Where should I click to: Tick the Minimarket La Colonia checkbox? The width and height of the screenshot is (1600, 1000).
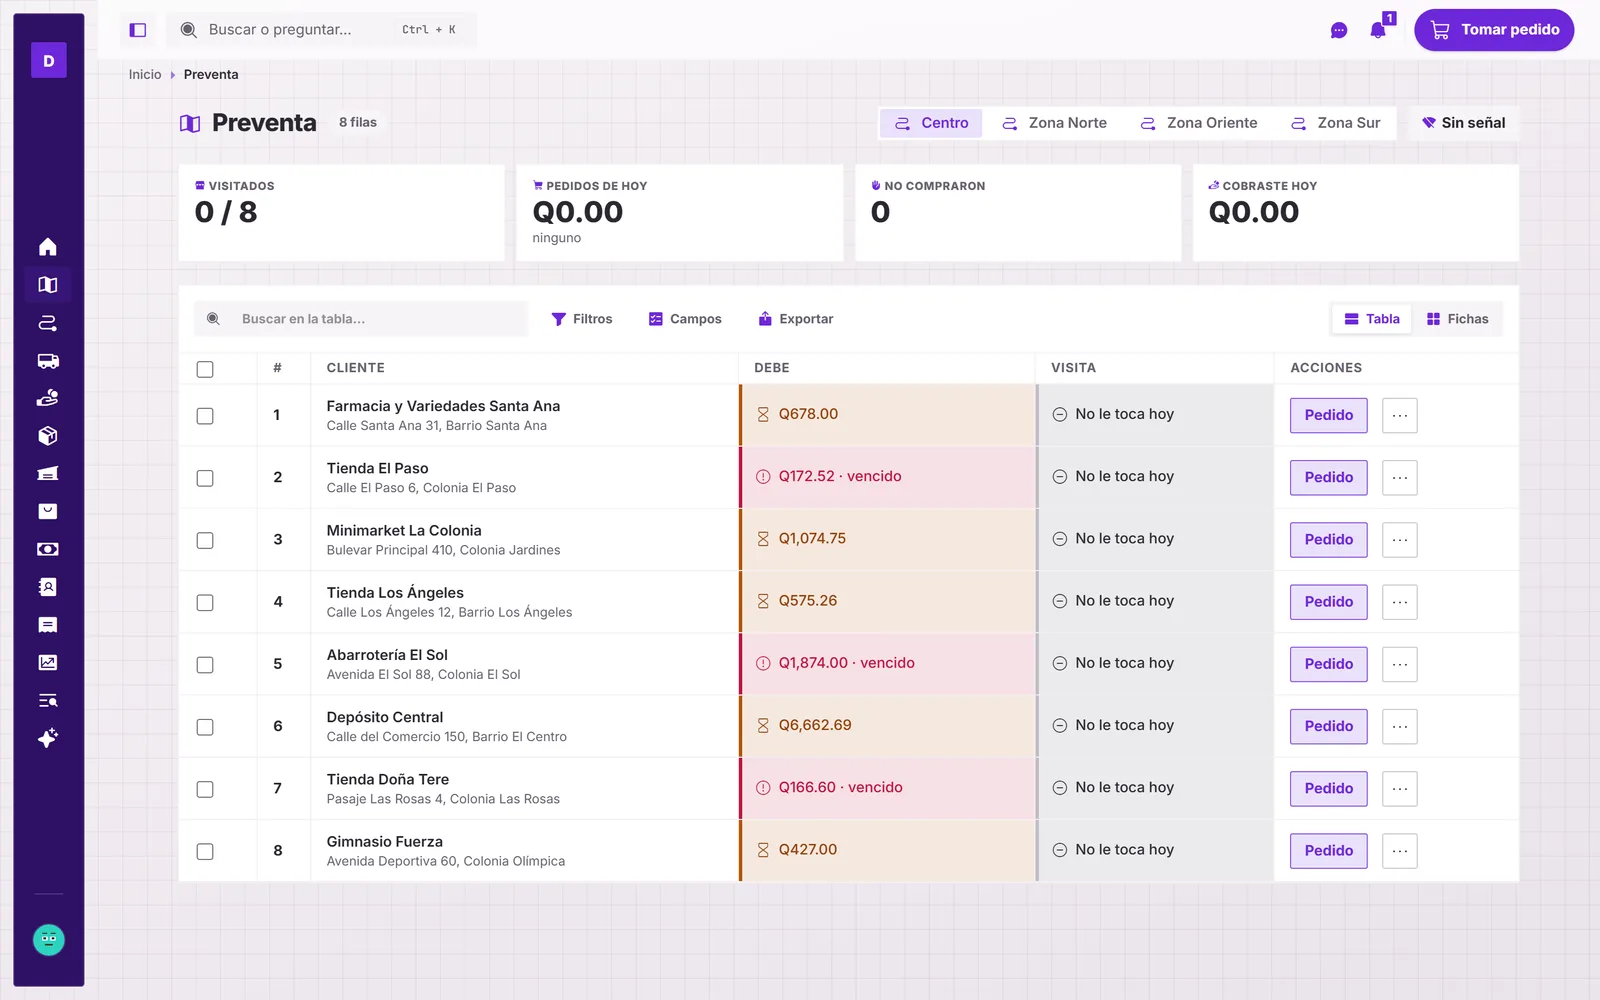205,540
